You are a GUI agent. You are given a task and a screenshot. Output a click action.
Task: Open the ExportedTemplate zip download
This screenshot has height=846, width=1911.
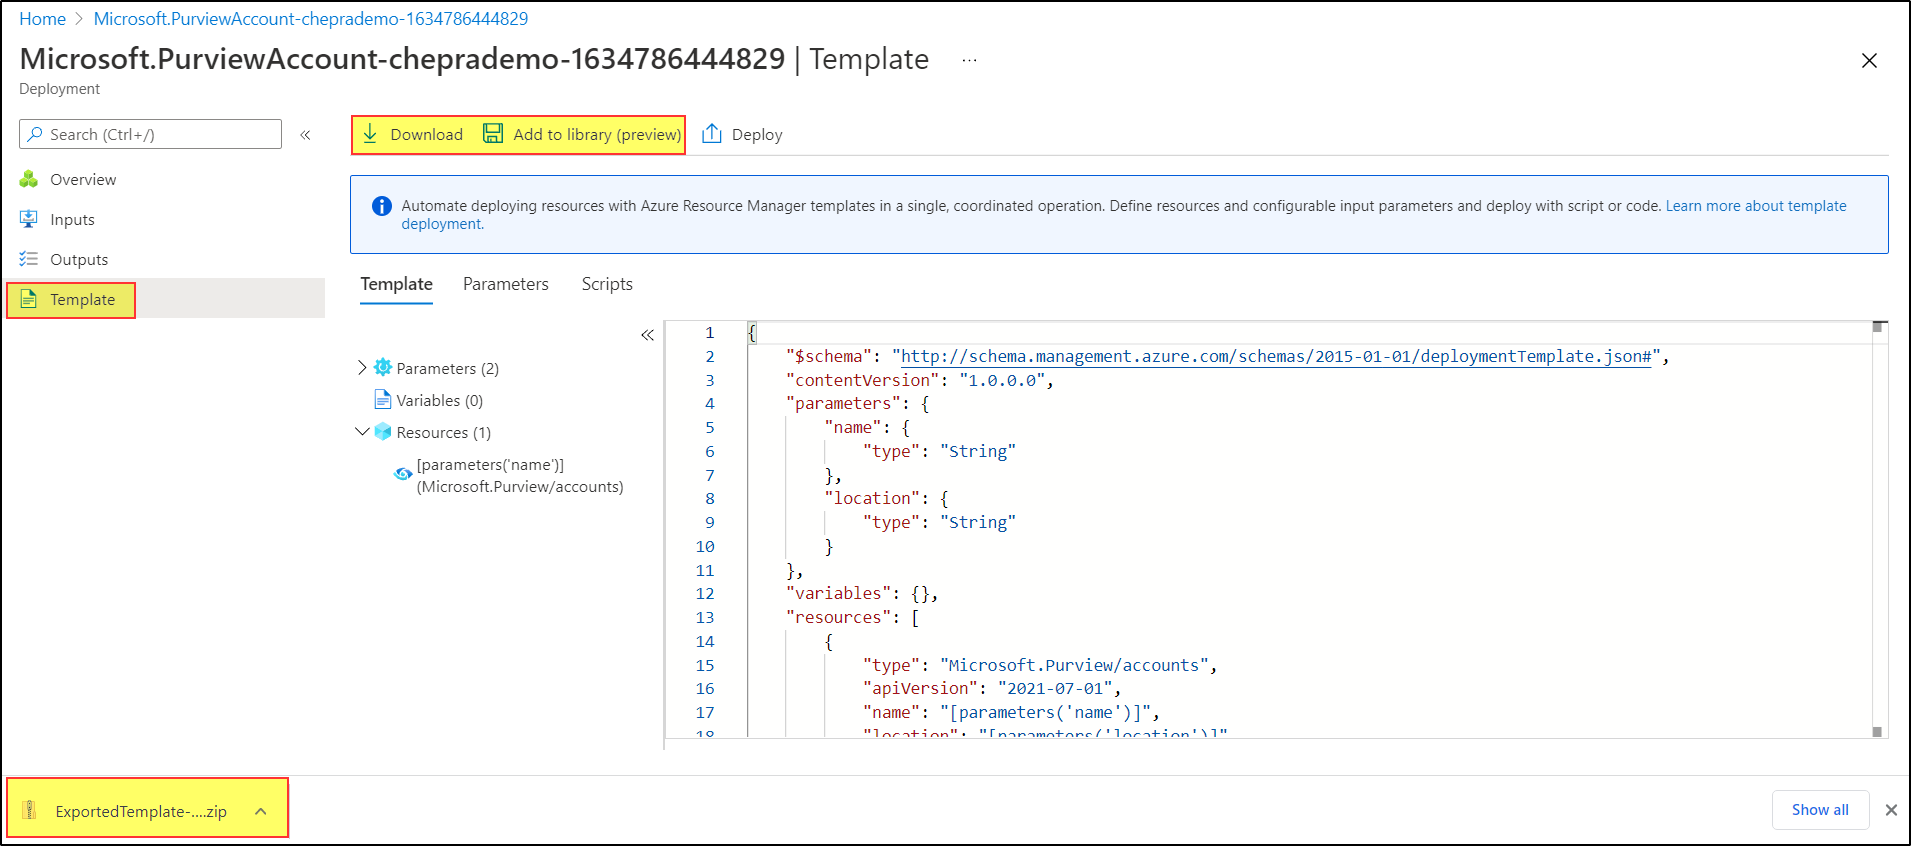141,811
